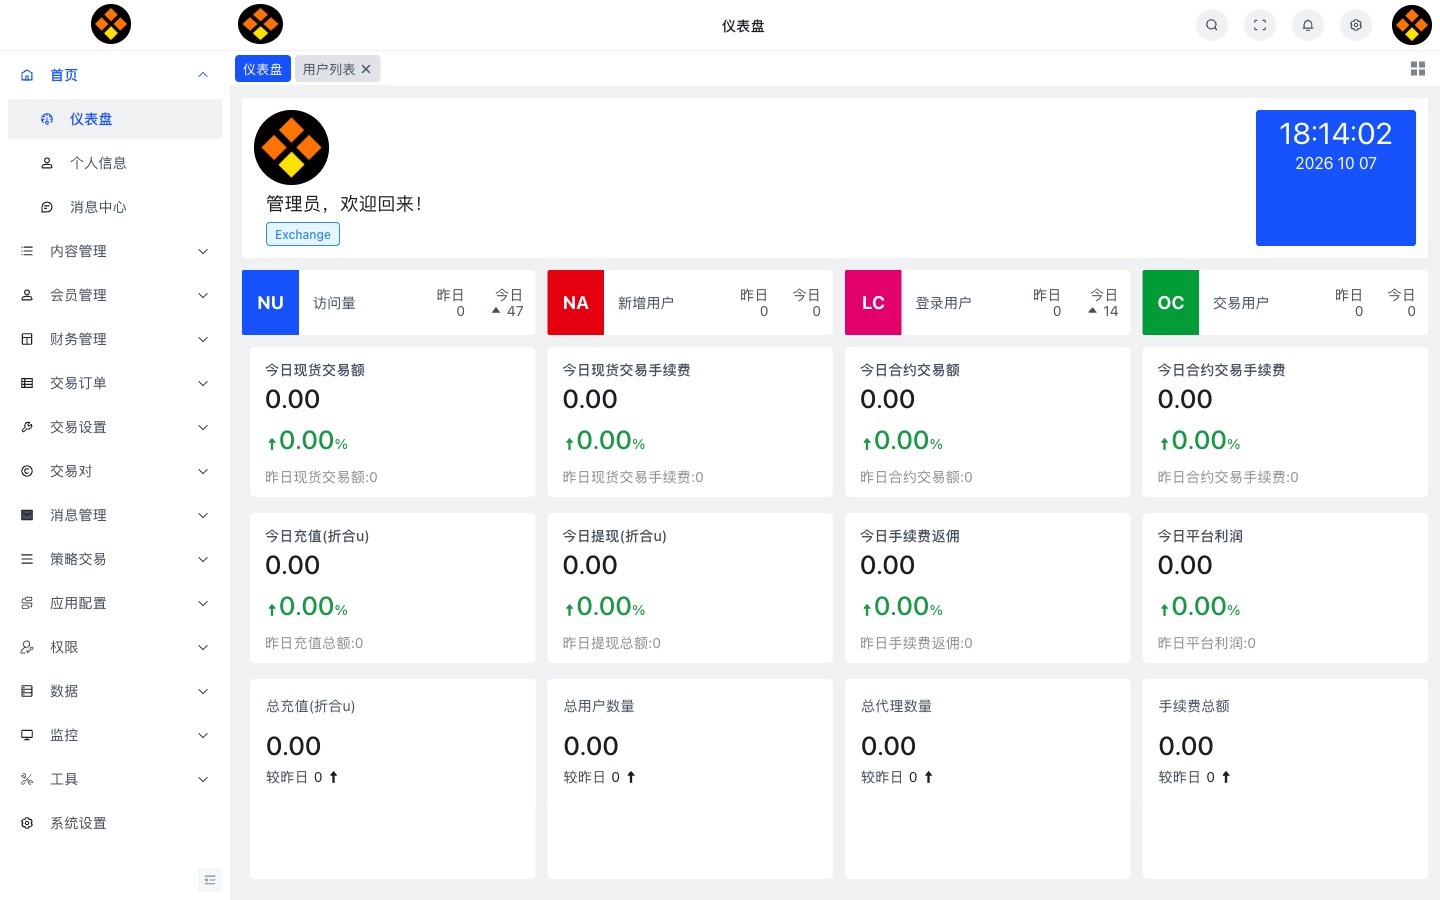Viewport: 1440px width, 900px height.
Task: Click the Exchange tag button
Action: tap(303, 234)
